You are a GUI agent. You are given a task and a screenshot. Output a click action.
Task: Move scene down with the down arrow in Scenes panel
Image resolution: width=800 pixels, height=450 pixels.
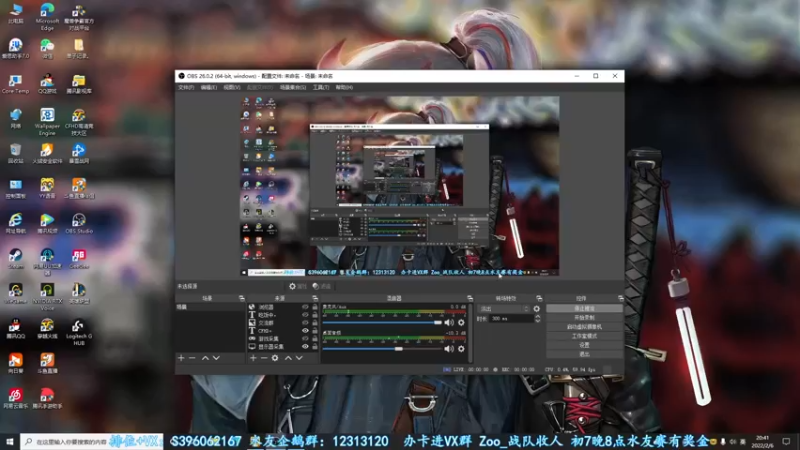(216, 358)
